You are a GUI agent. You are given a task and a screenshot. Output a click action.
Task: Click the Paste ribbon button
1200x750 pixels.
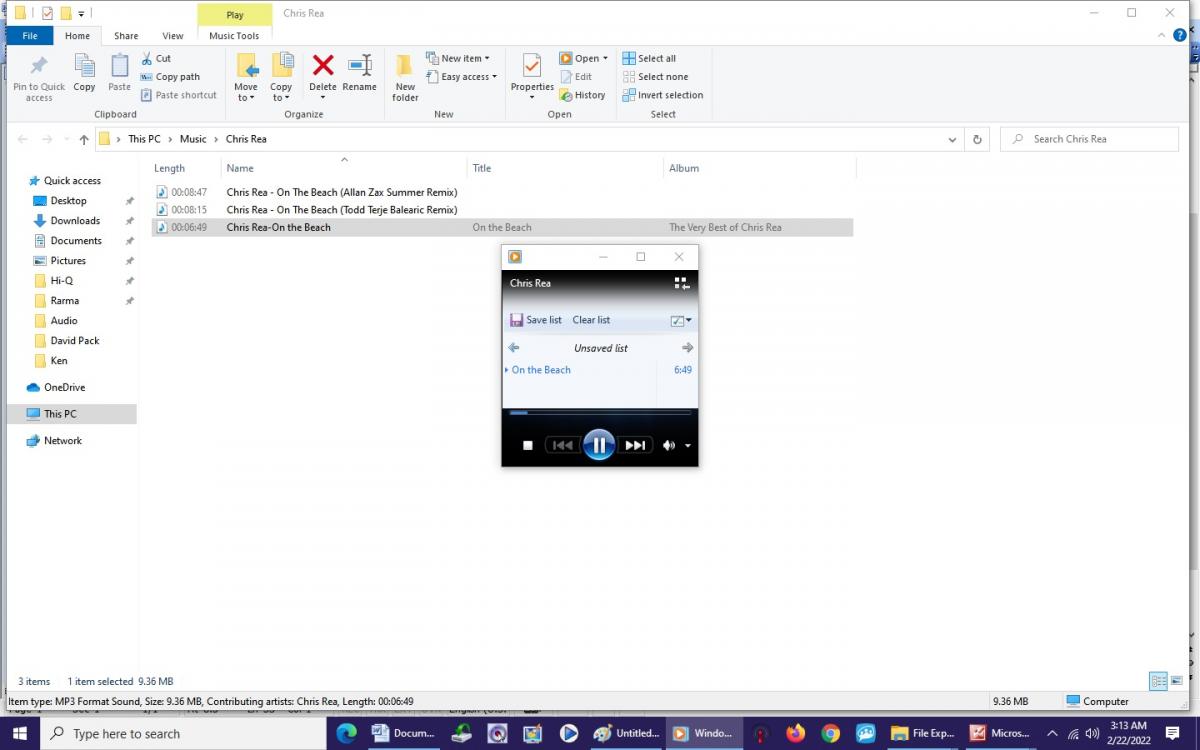[119, 73]
